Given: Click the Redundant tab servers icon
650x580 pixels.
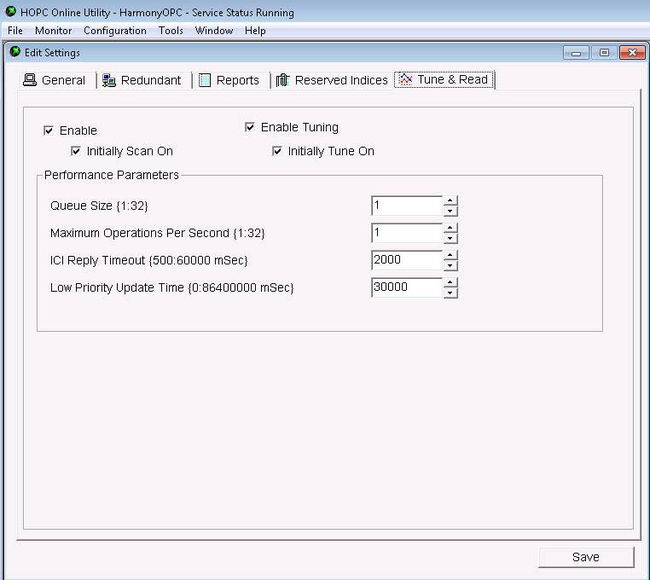Looking at the screenshot, I should coord(109,80).
